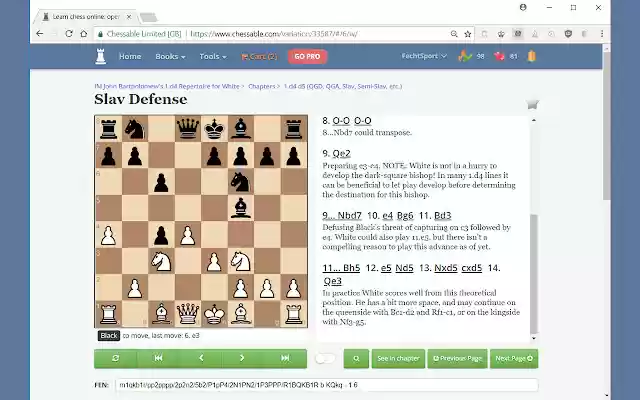Jump to first move of variation

158,358
